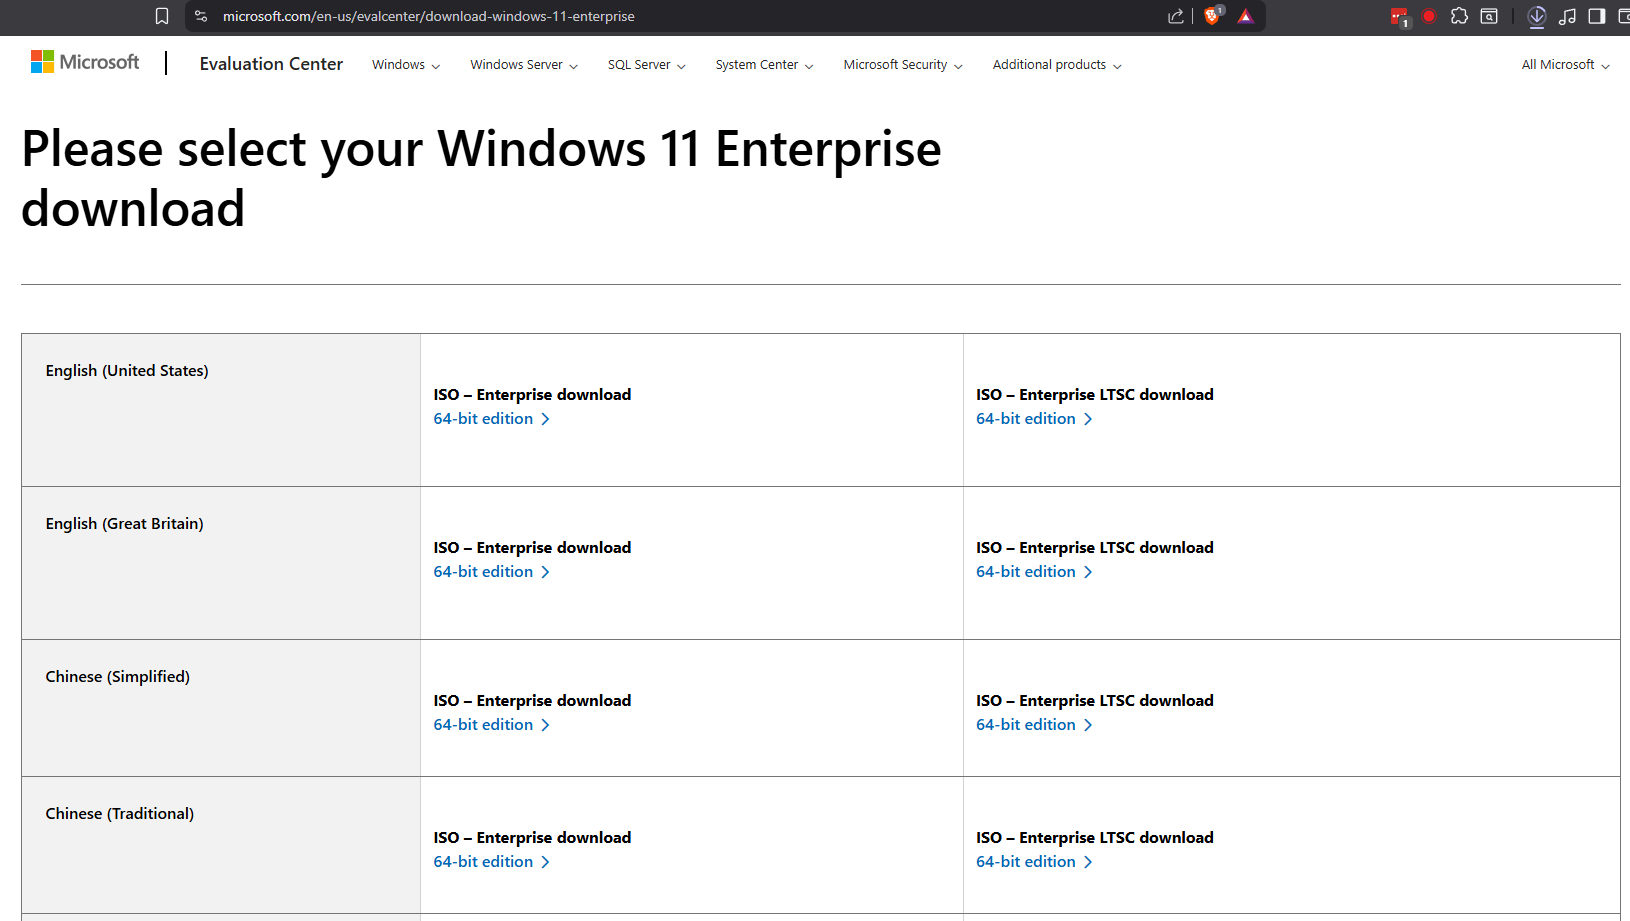Viewport: 1630px width, 921px height.
Task: Open Brave Rewards triangle icon
Action: 1245,16
